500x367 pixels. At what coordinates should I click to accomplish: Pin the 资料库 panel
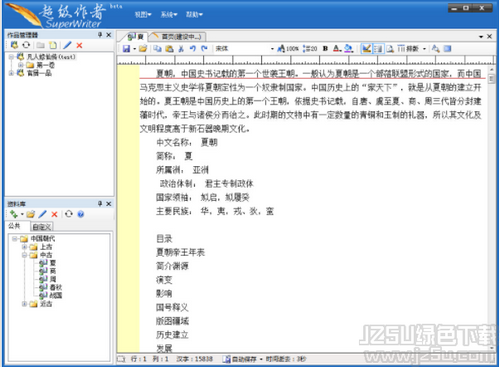coord(100,204)
